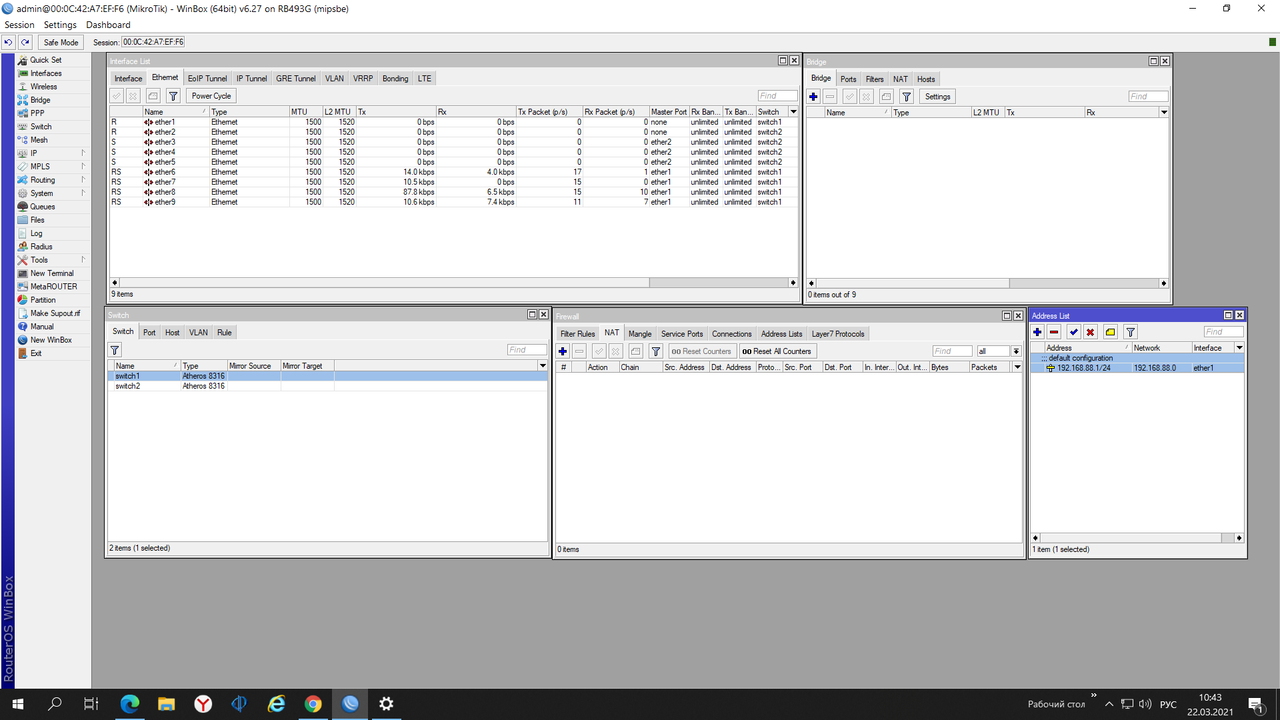This screenshot has height=720, width=1280.
Task: Remove selected address with minus icon
Action: pos(1054,332)
